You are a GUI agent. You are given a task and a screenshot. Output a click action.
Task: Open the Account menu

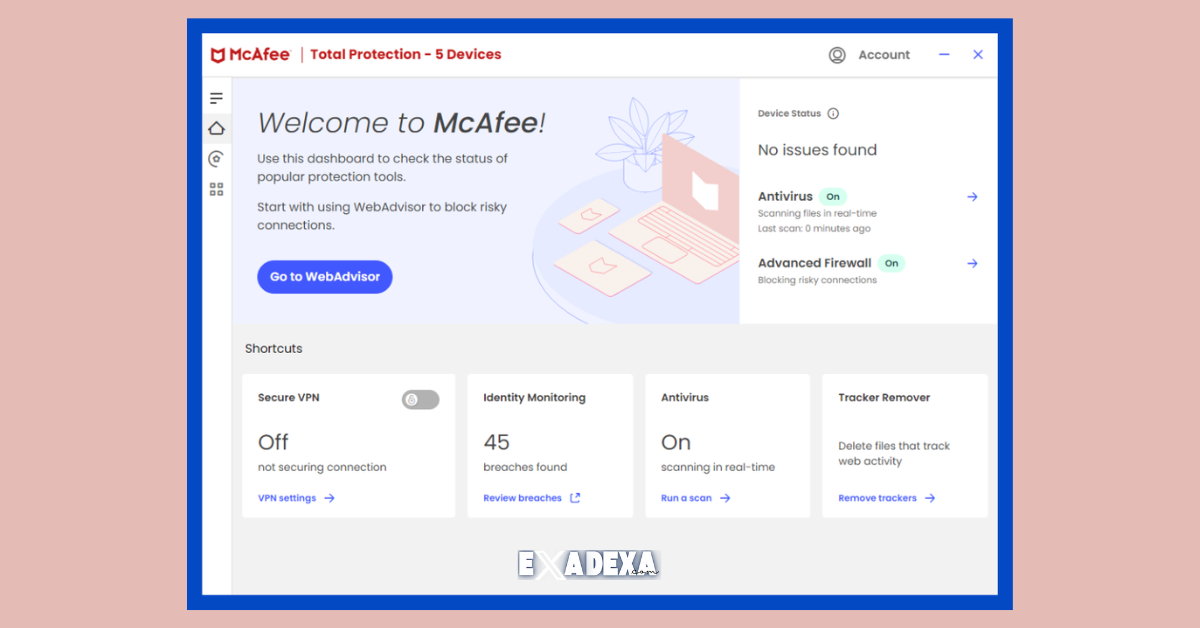pos(884,54)
